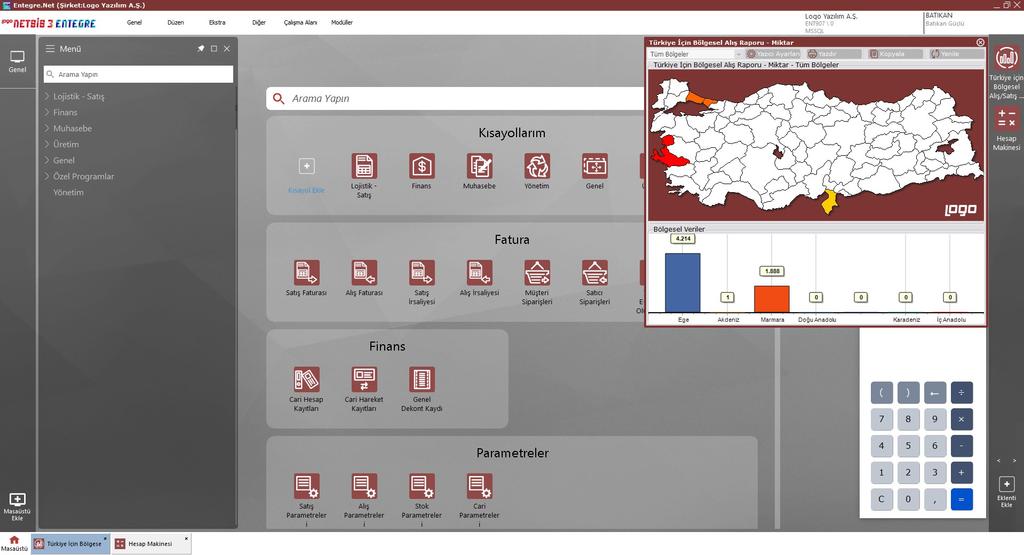The width and height of the screenshot is (1024, 555).
Task: Open the Alış Parametreleri icon
Action: (x=364, y=486)
